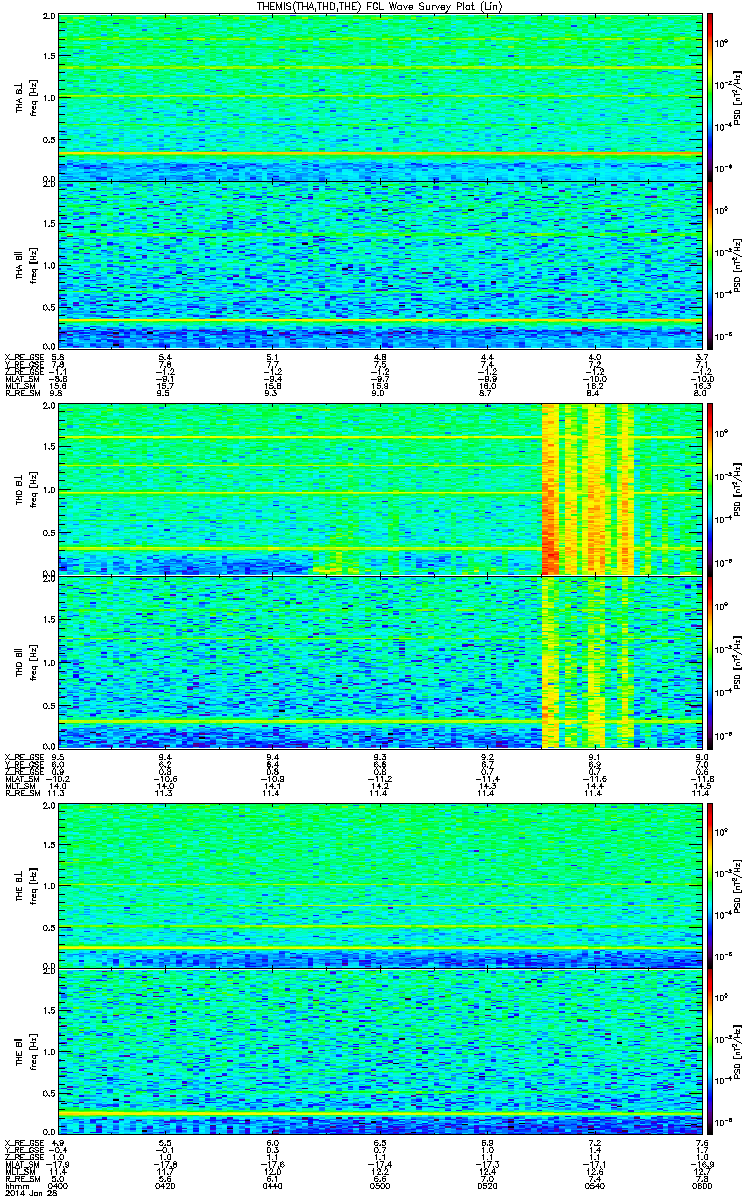Image resolution: width=750 pixels, height=1200 pixels.
Task: Click the PSD [nT²/Hz] label beside THE B∥ color bar
Action: [x=737, y=1052]
